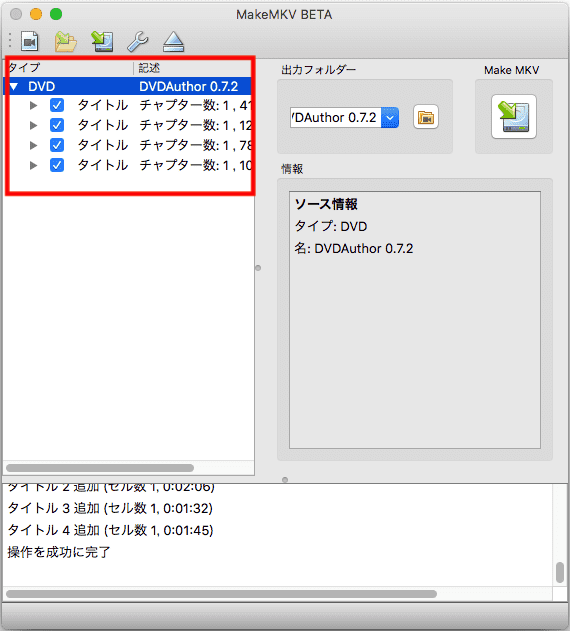The height and width of the screenshot is (631, 570).
Task: Open preferences wrench icon
Action: [138, 41]
